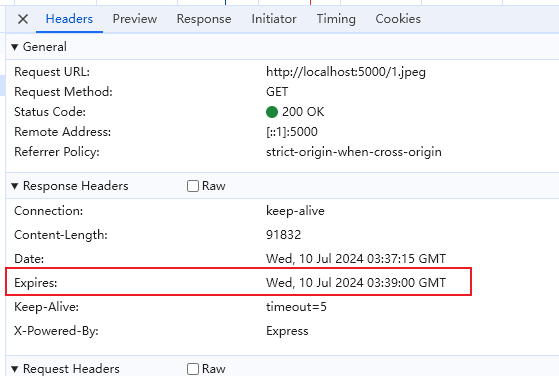
Task: Open the Initiator tab
Action: 274,19
